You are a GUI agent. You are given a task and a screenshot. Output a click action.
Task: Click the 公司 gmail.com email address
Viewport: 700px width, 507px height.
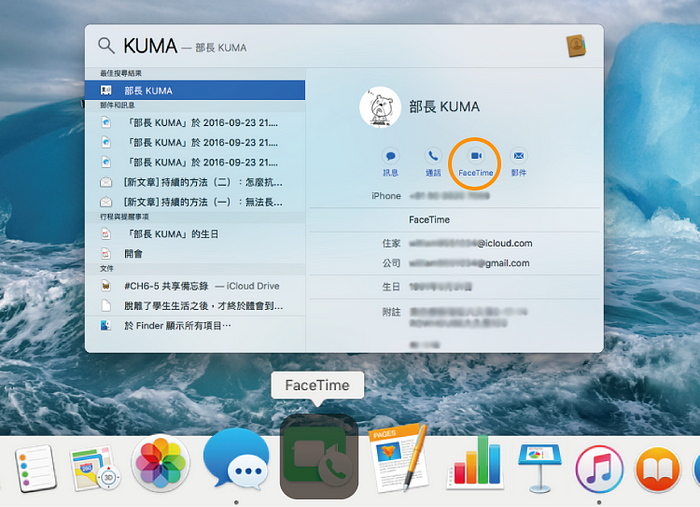(469, 263)
